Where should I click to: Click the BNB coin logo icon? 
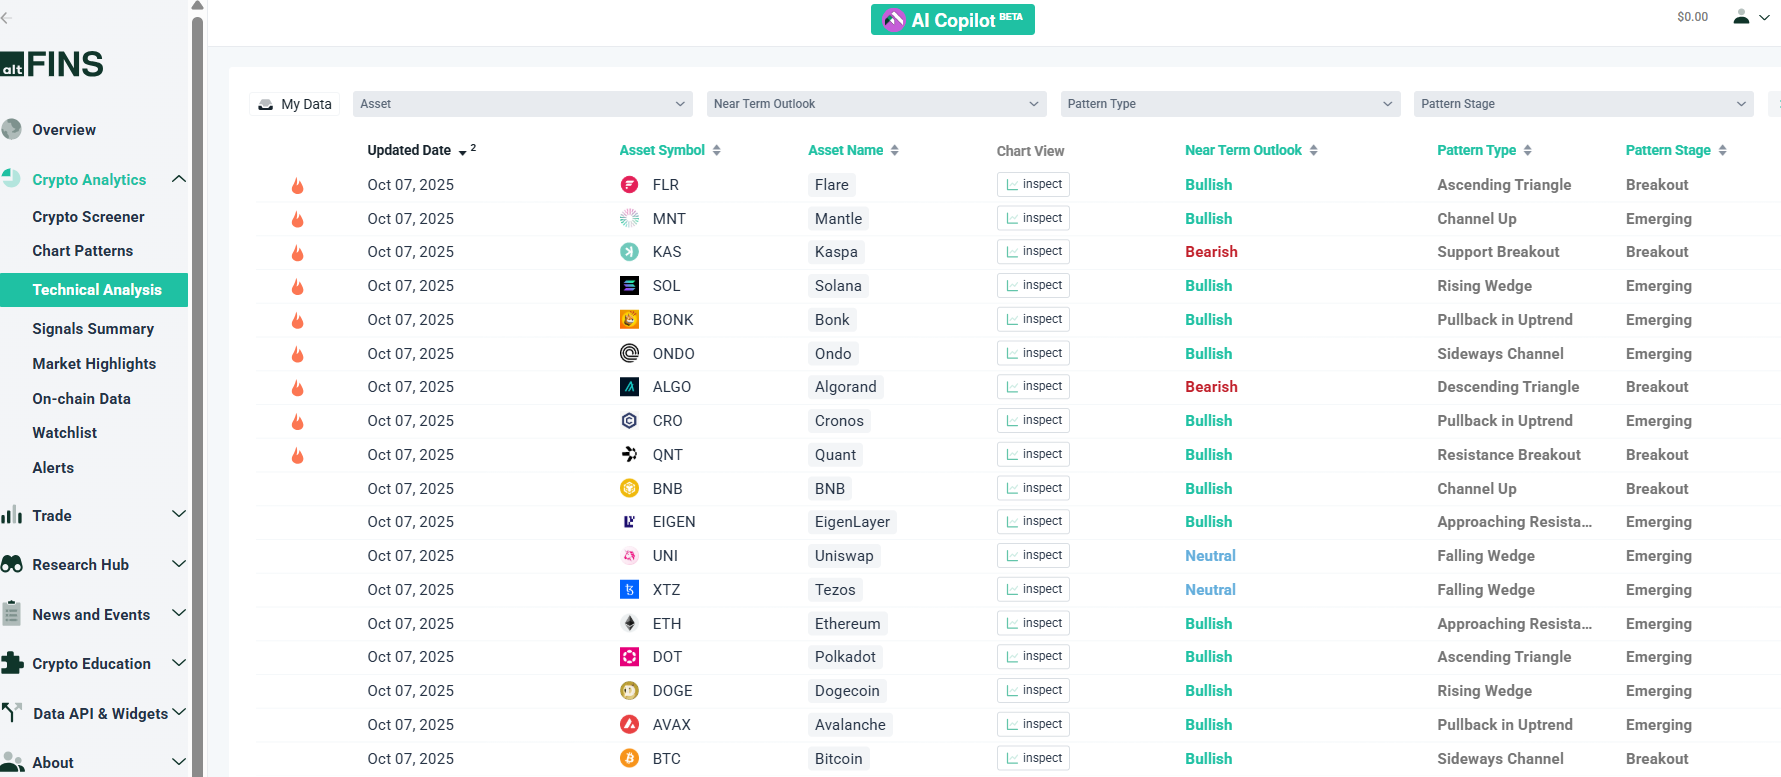click(x=629, y=489)
